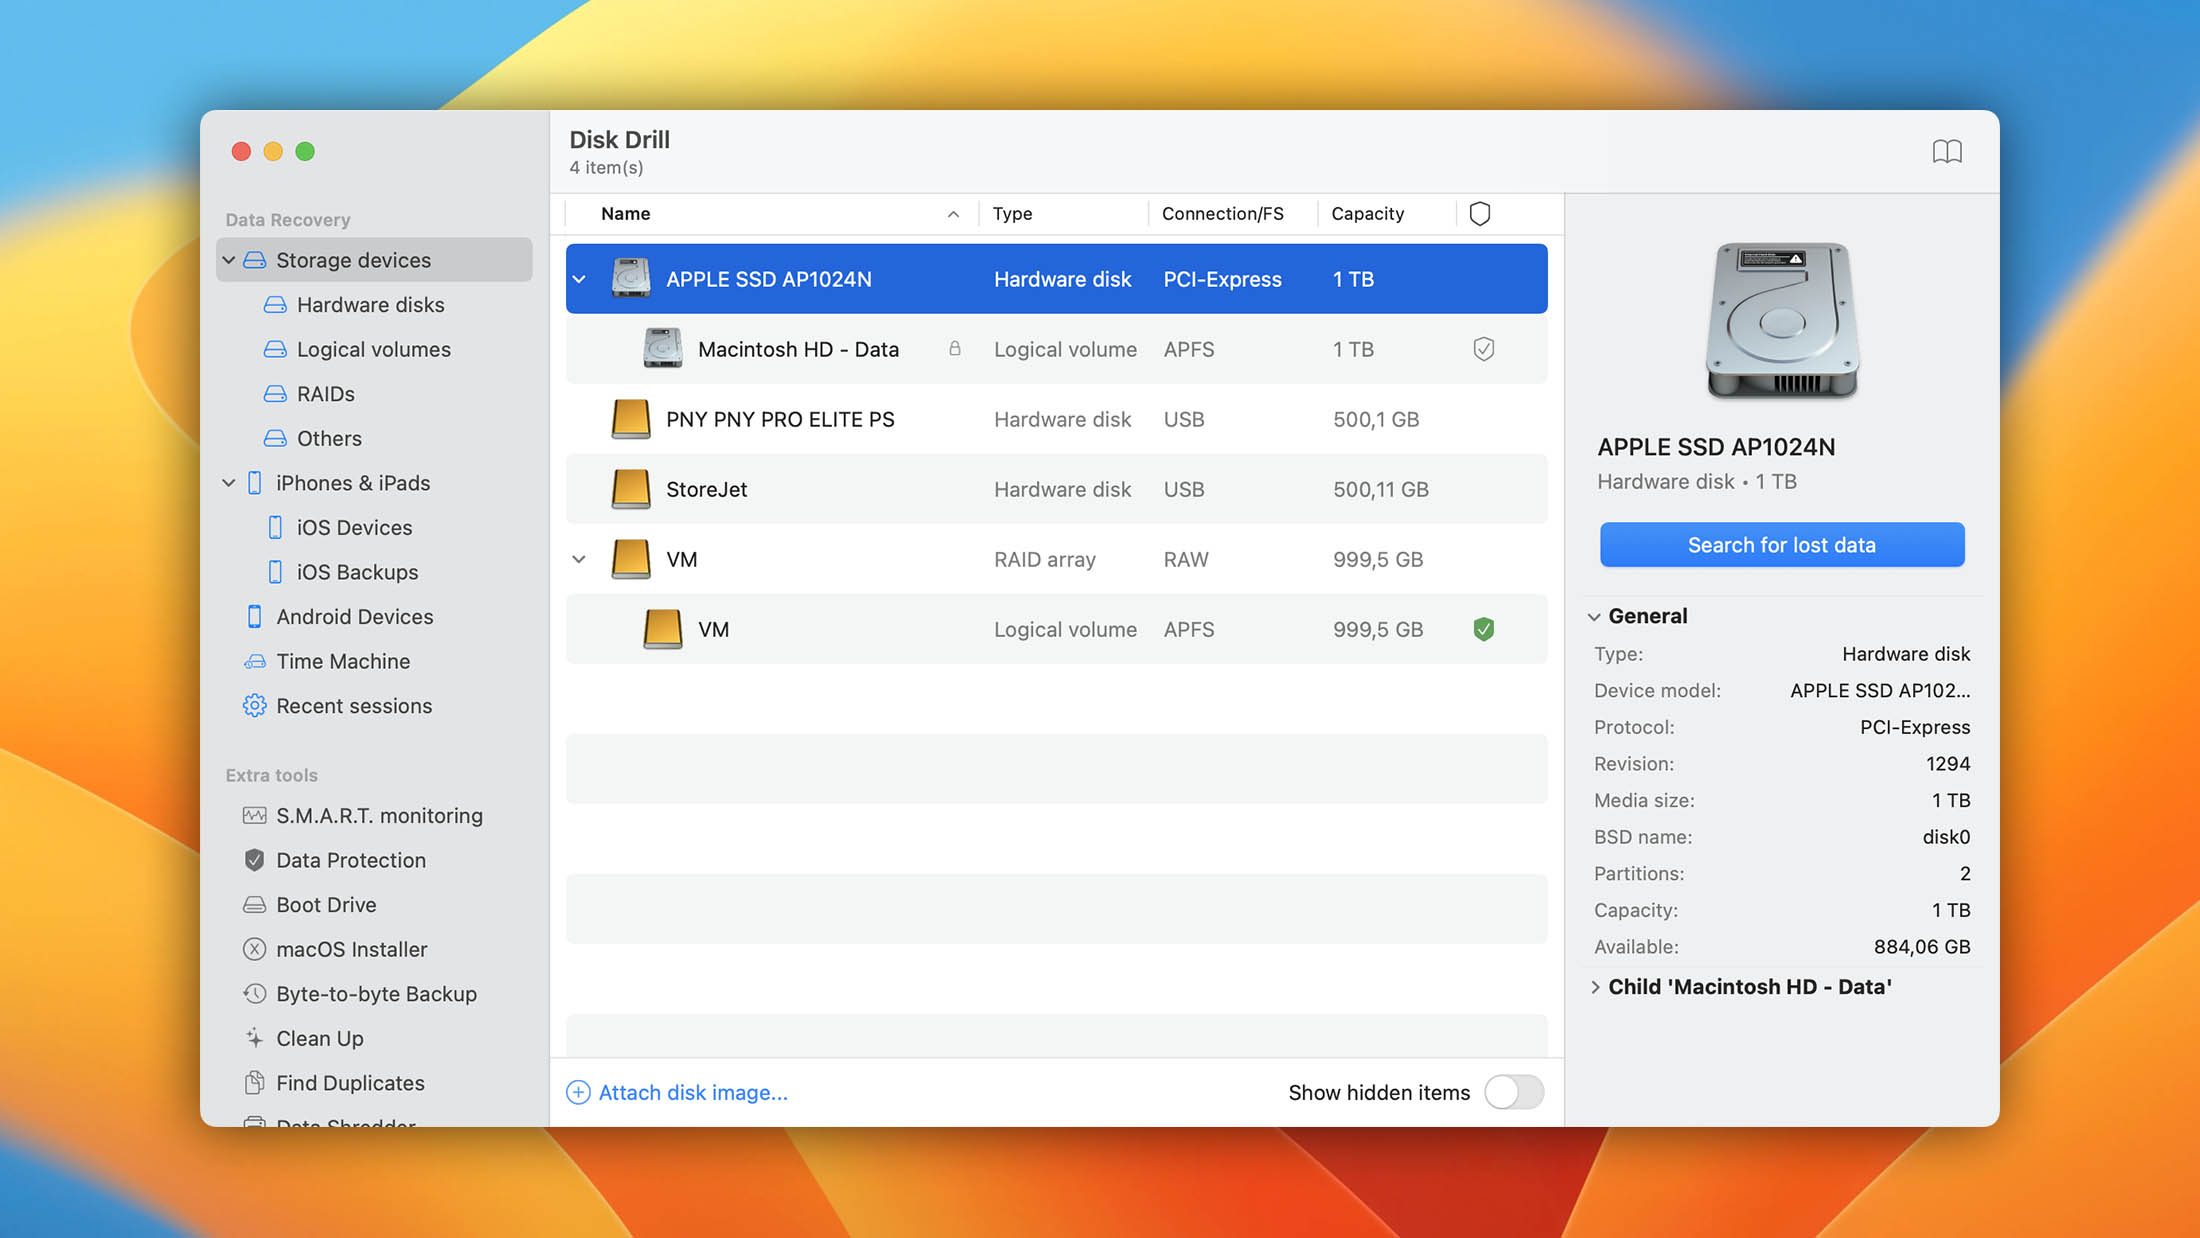Click the S.M.A.R.T. monitoring icon
This screenshot has width=2200, height=1238.
tap(254, 815)
